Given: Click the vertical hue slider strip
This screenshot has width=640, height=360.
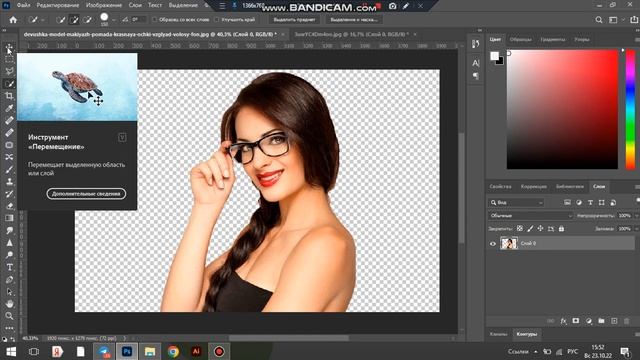Looking at the screenshot, I should (631, 109).
